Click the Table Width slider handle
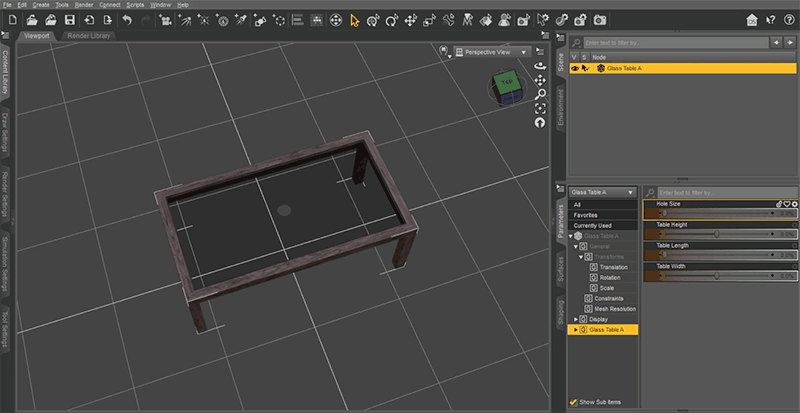 (717, 276)
